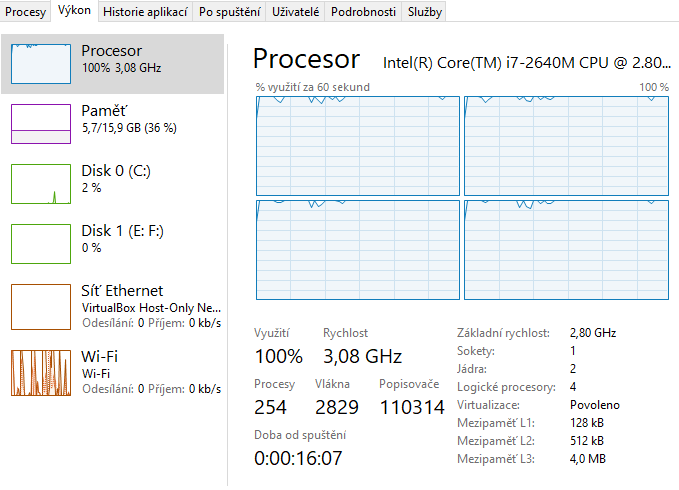Click the top-right logical processor graph

[566, 146]
